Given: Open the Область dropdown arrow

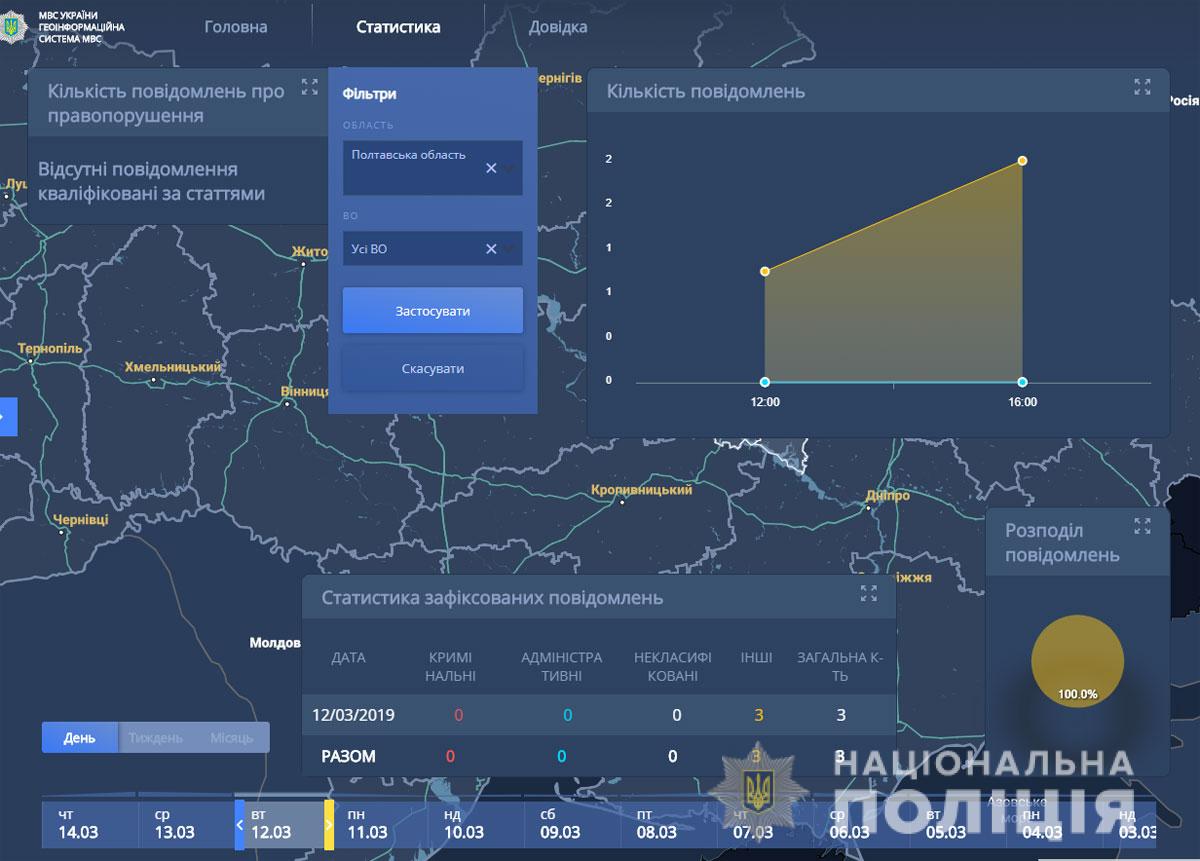Looking at the screenshot, I should point(510,168).
